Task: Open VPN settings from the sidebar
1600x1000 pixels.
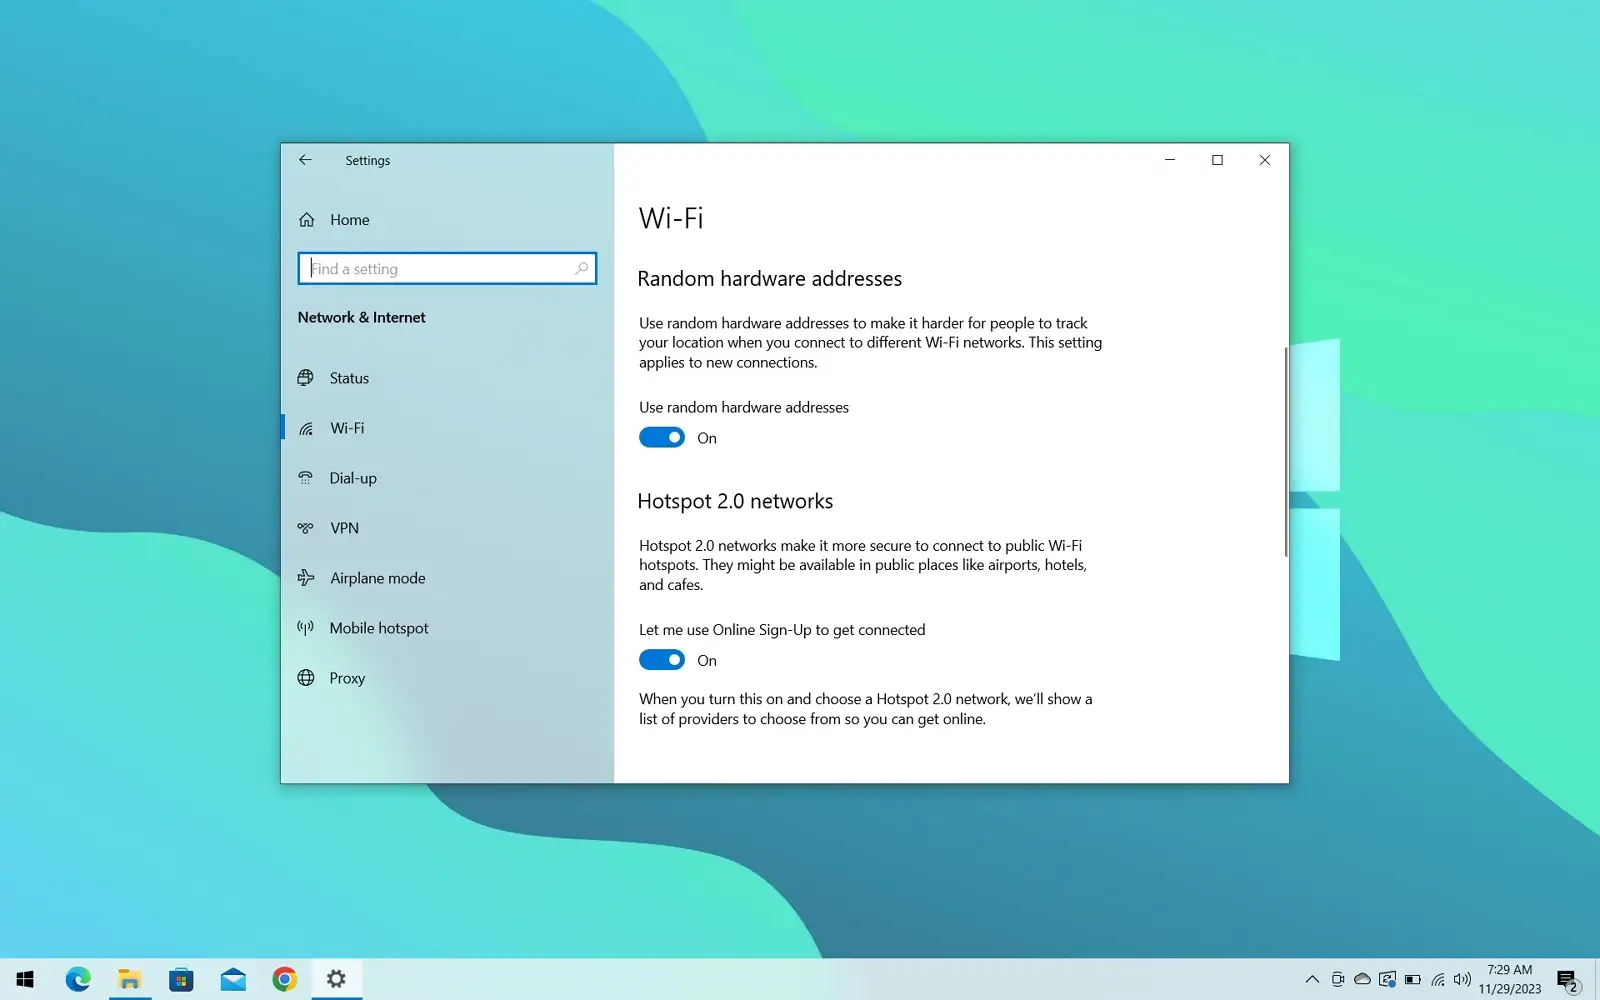Action: 344,527
